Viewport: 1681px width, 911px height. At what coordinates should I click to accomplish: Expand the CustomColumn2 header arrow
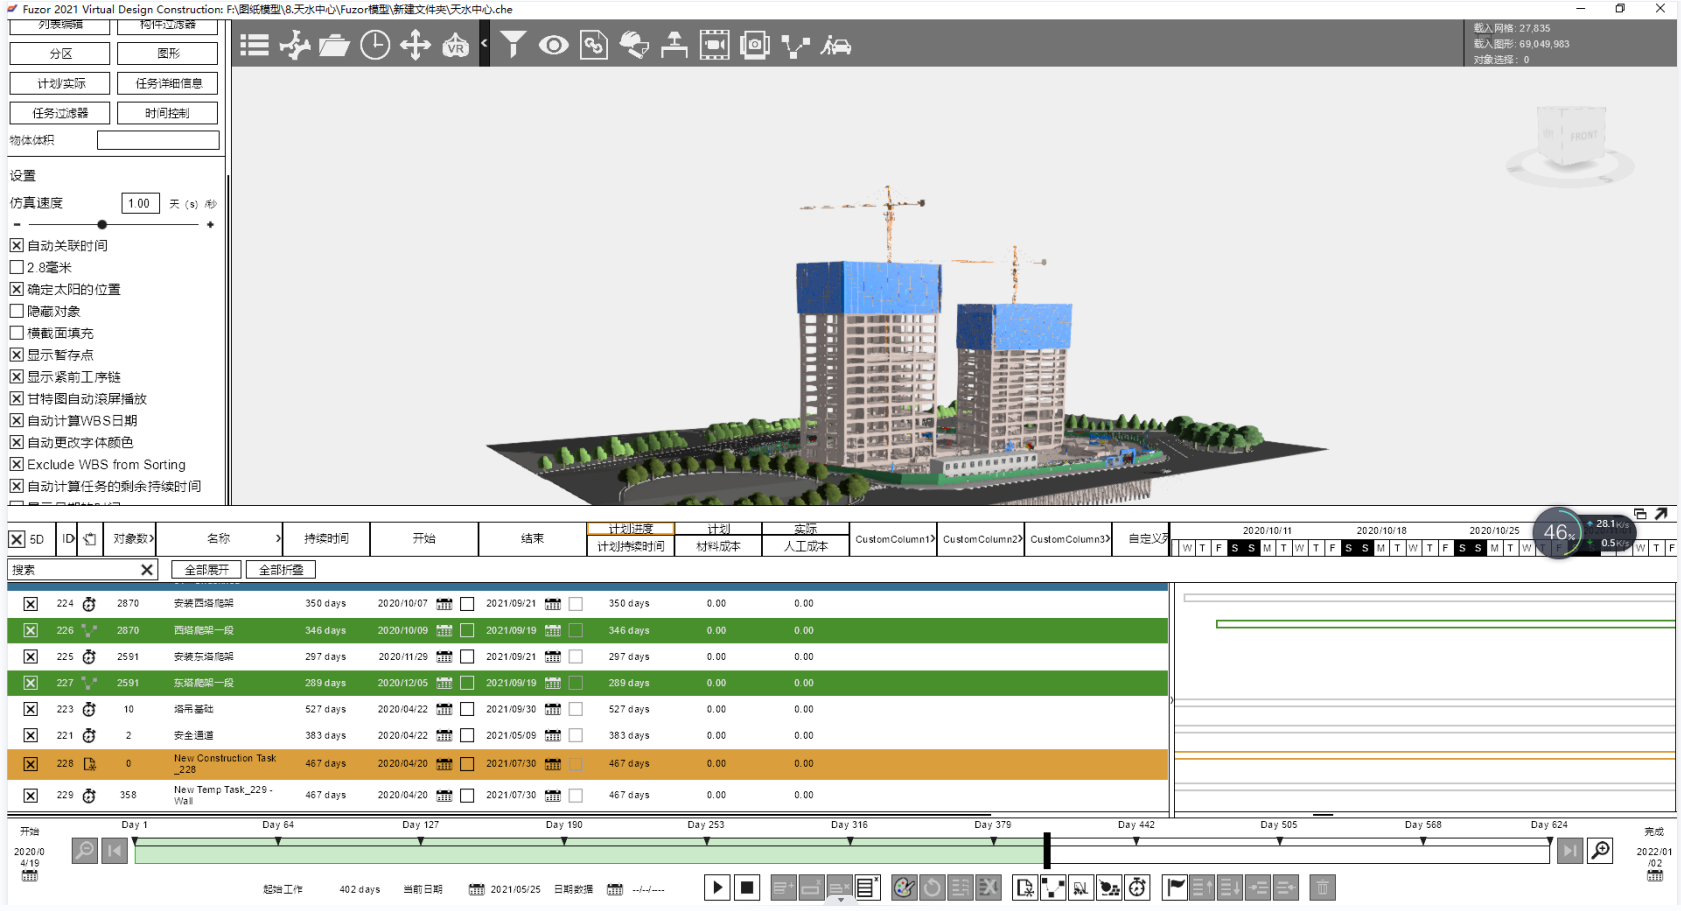point(1020,539)
